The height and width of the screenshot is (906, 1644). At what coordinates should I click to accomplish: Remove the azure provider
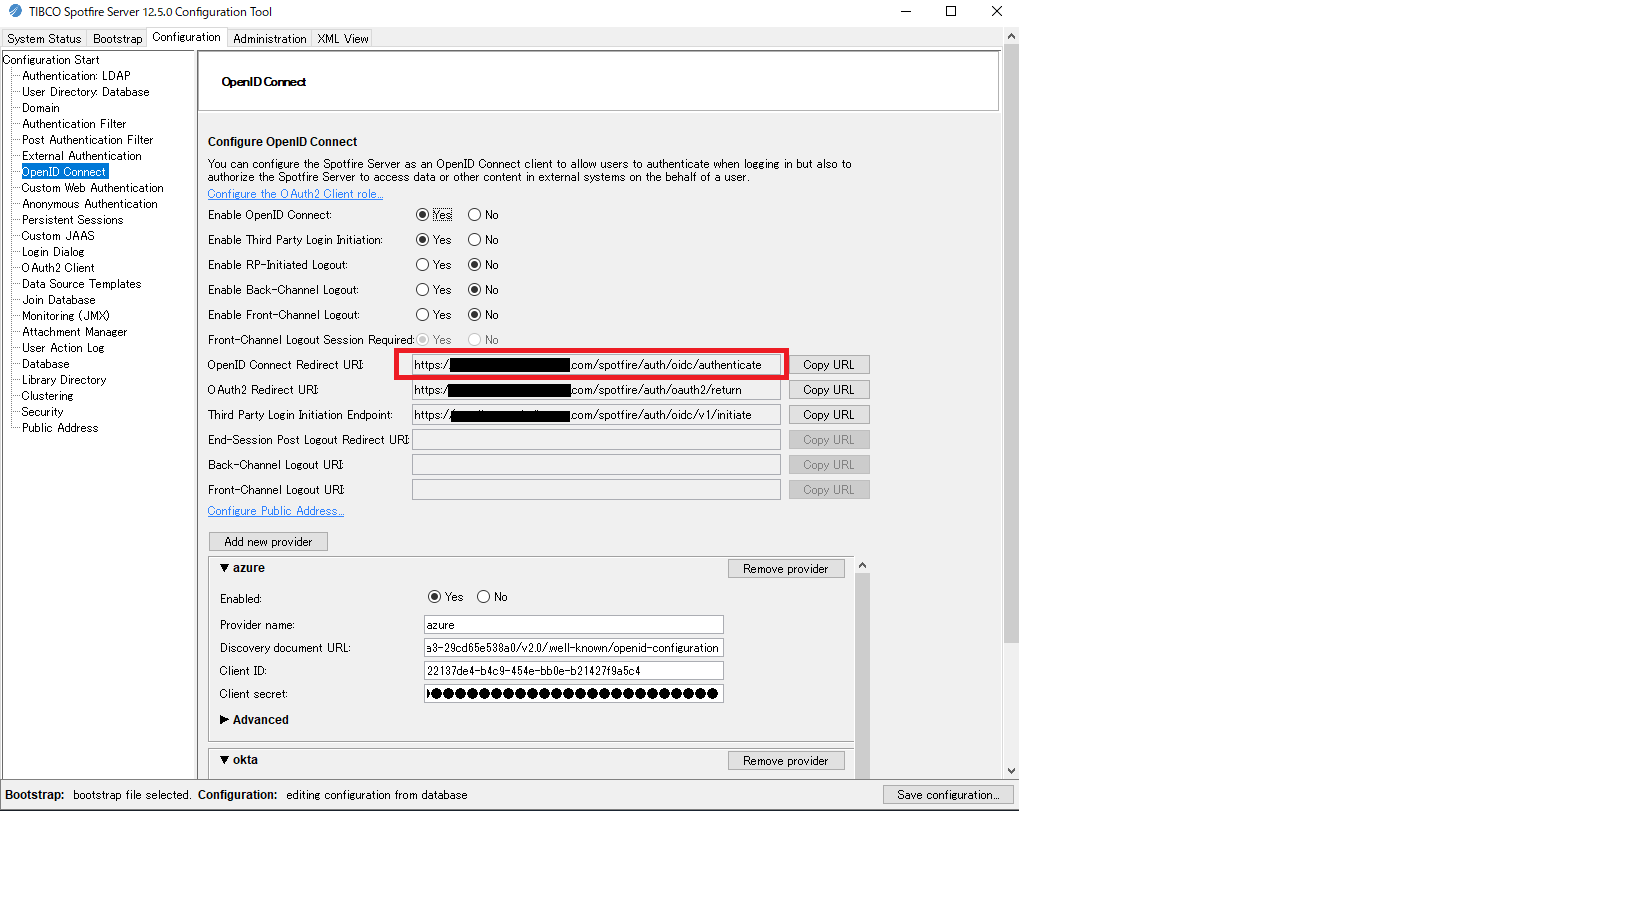(786, 569)
